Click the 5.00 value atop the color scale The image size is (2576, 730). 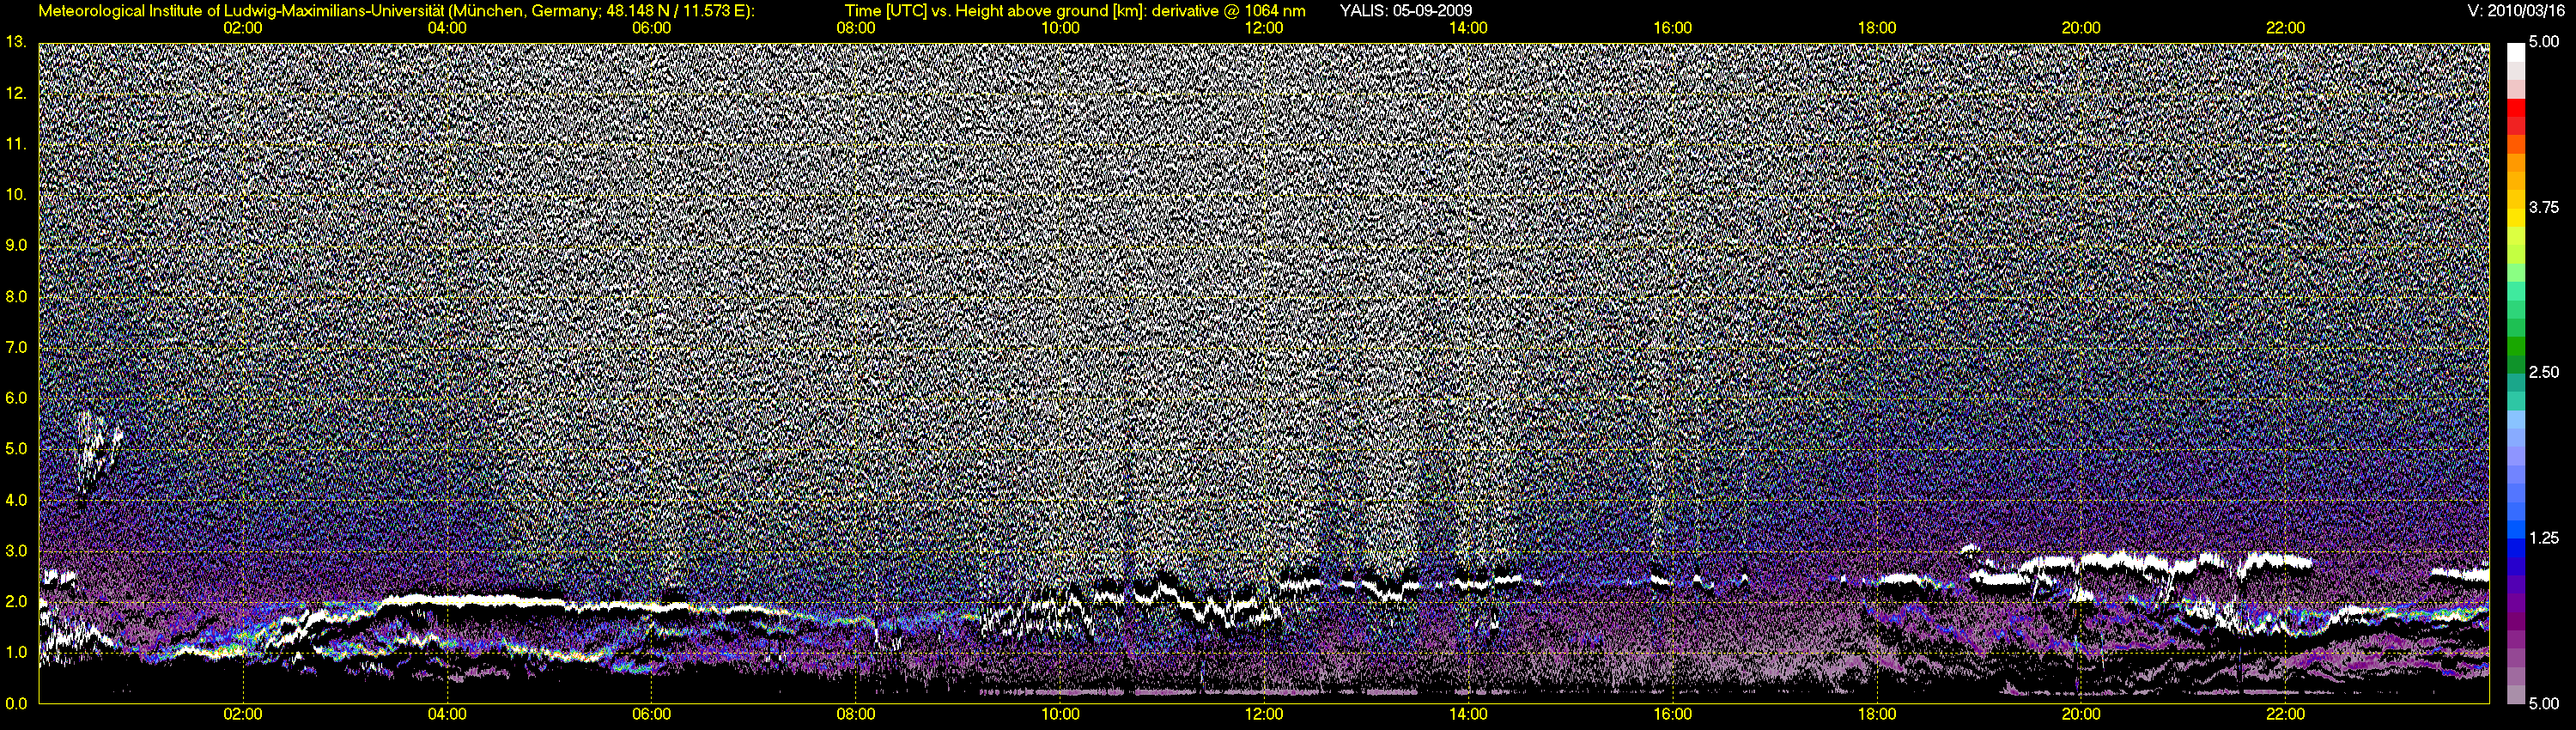click(x=2543, y=41)
